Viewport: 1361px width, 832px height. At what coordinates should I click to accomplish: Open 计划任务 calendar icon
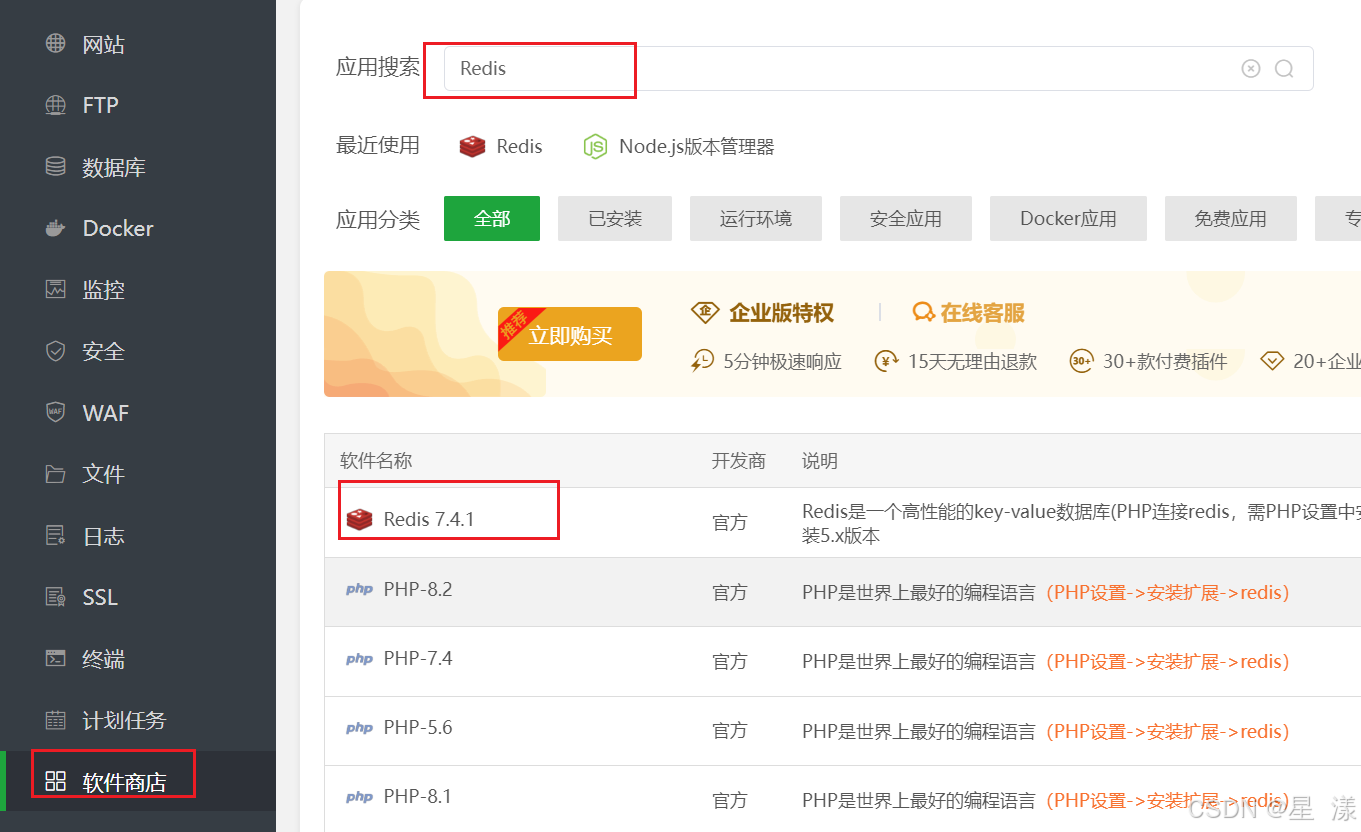pyautogui.click(x=56, y=720)
